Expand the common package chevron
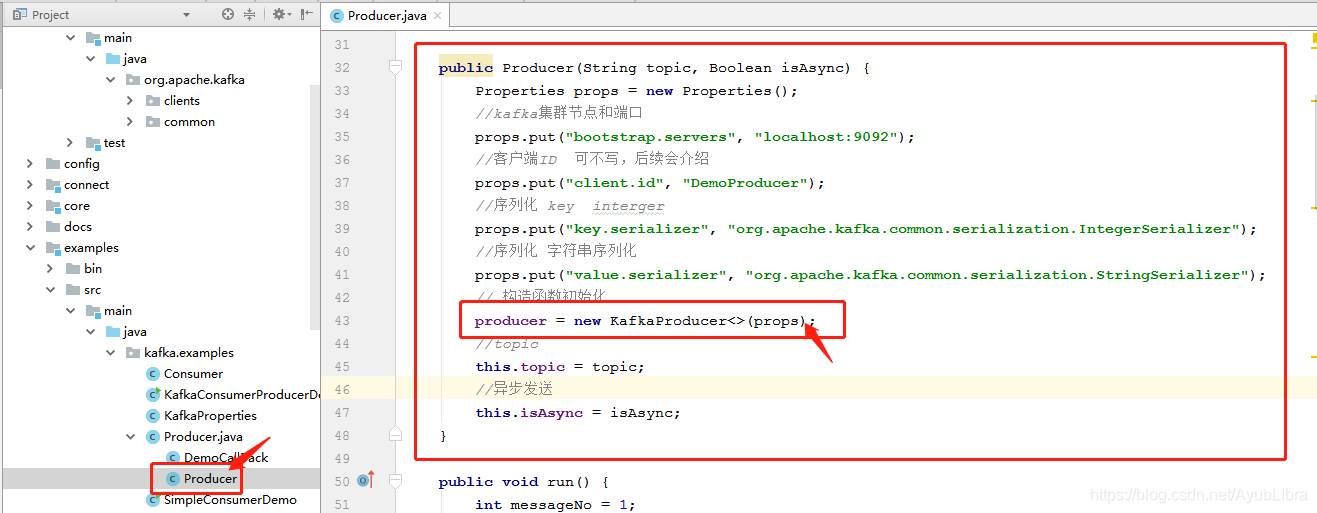This screenshot has width=1317, height=513. [132, 122]
